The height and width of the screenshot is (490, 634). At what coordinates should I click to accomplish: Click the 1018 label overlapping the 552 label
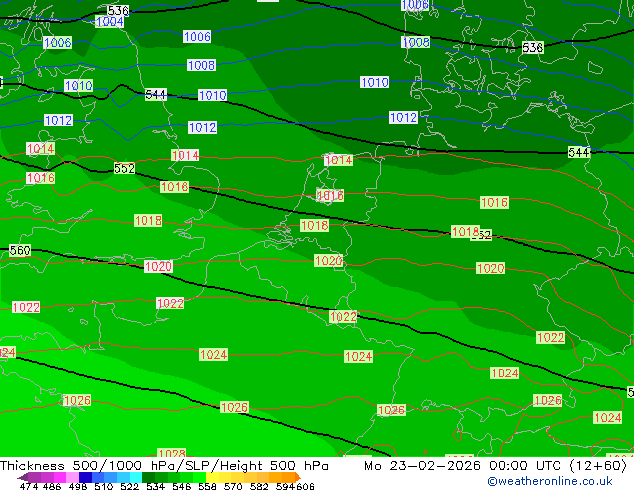(x=465, y=232)
